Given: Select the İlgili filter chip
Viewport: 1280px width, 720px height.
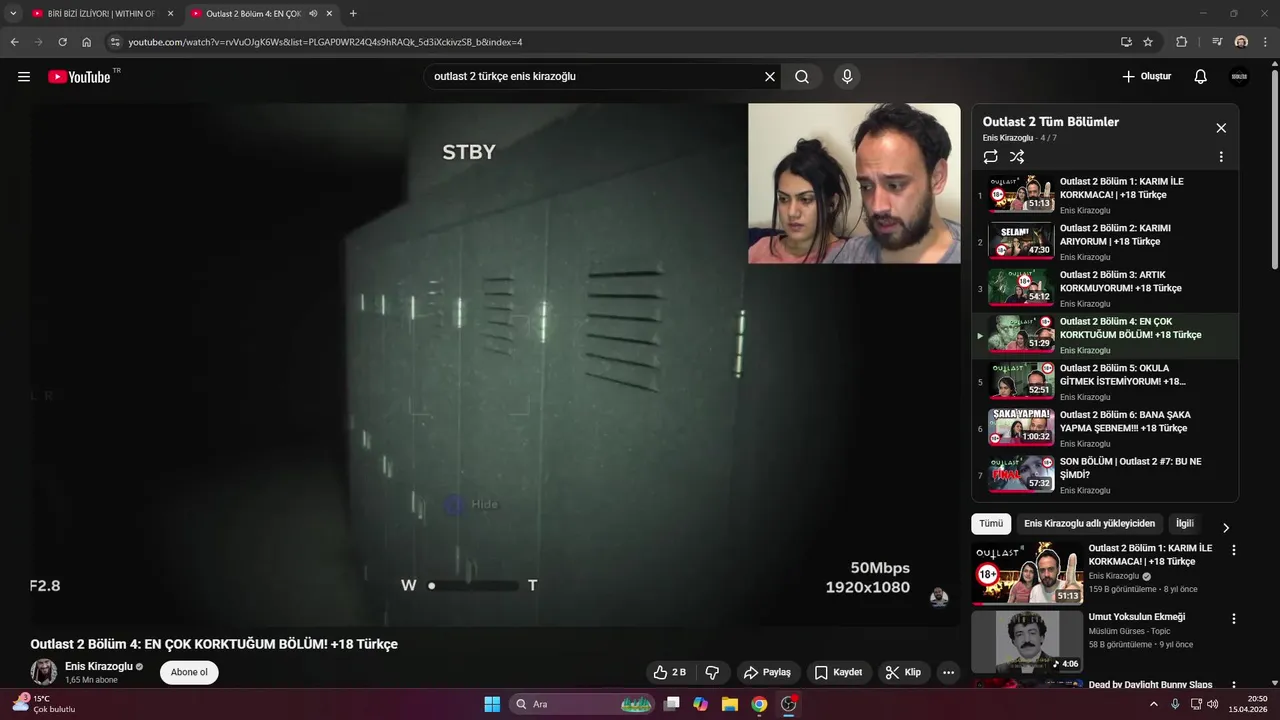Looking at the screenshot, I should coord(1185,524).
